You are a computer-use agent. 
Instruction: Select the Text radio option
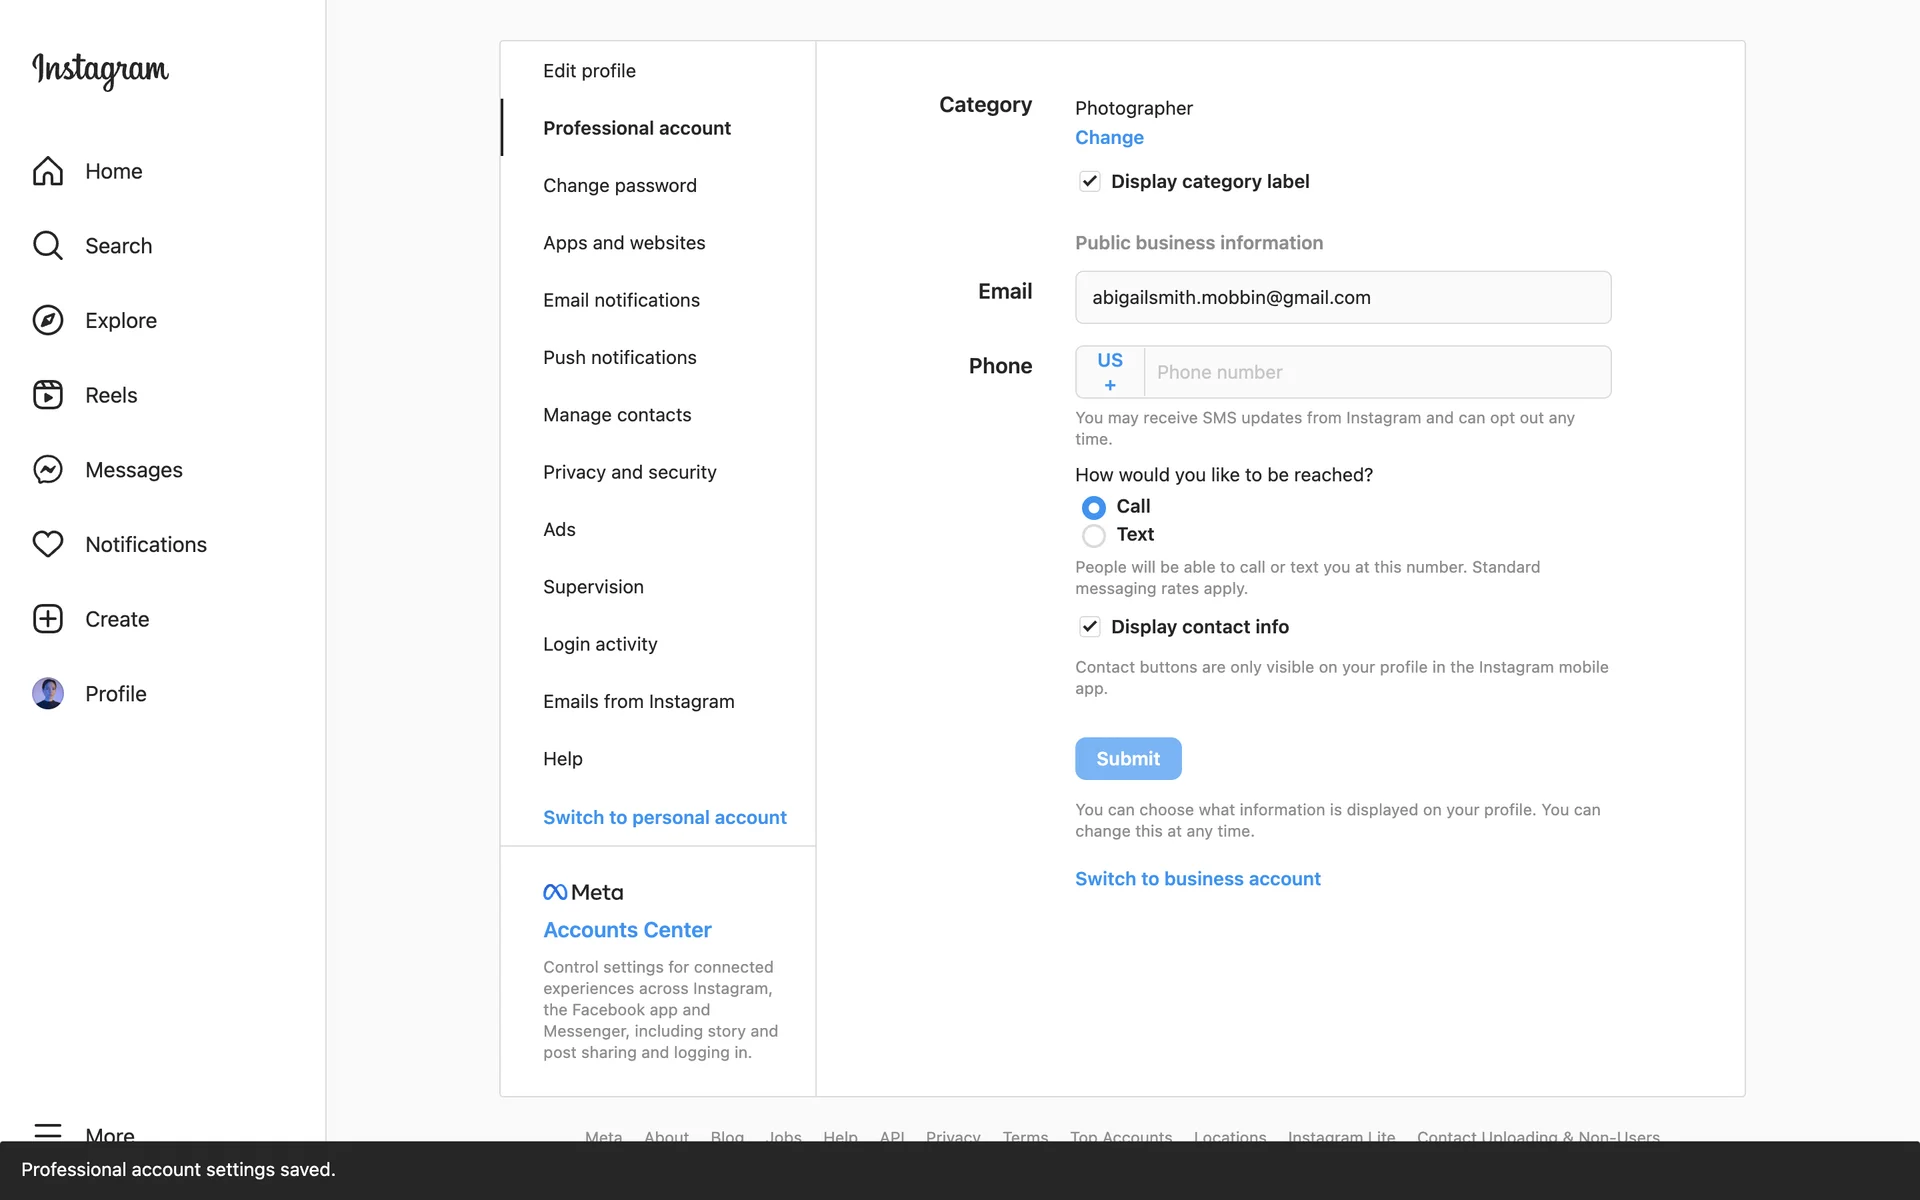[x=1094, y=536]
